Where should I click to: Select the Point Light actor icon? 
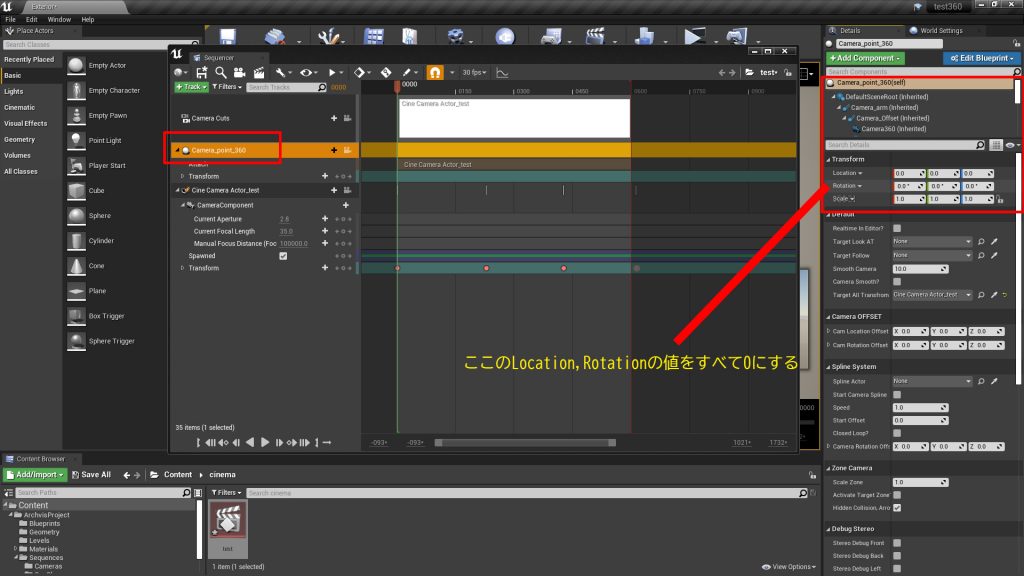pyautogui.click(x=76, y=140)
